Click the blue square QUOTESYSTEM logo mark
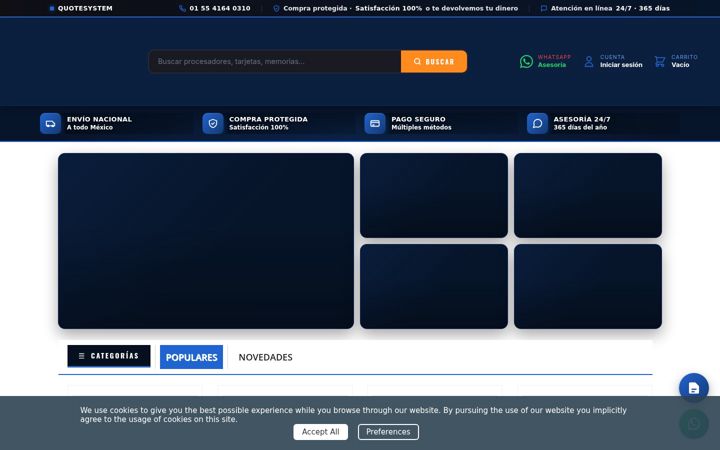 [52, 8]
